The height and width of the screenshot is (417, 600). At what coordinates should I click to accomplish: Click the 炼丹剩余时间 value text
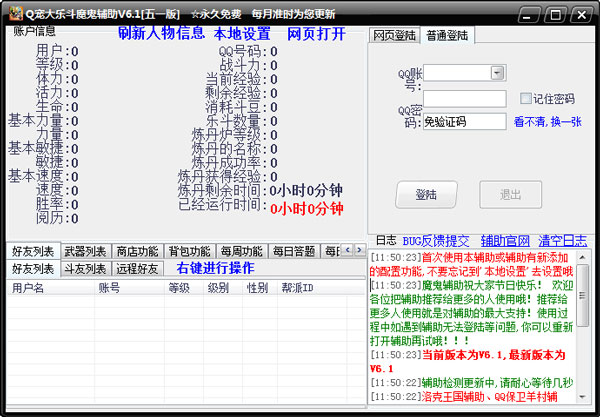click(x=306, y=190)
